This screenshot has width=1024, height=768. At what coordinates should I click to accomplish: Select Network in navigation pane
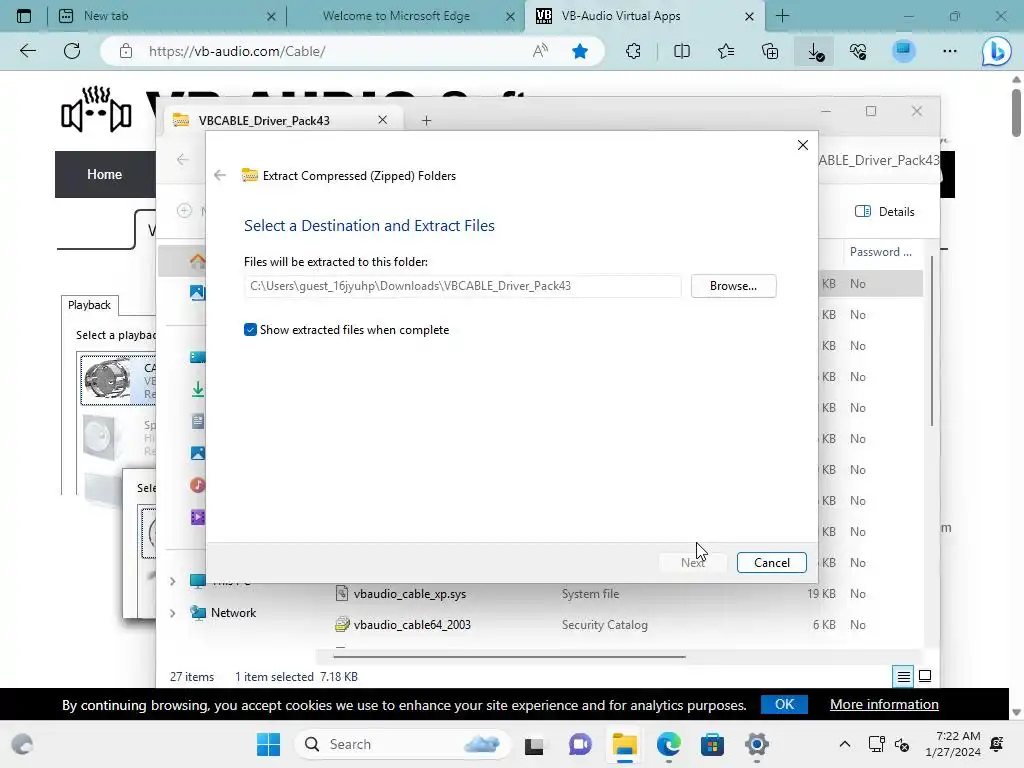233,613
